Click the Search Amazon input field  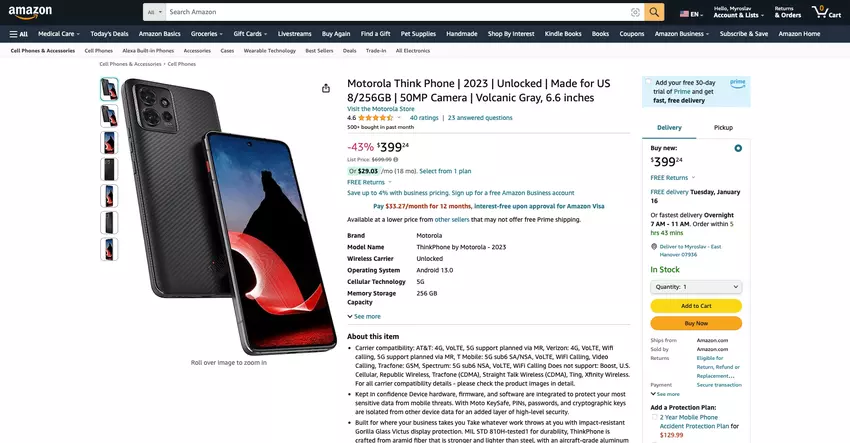397,12
